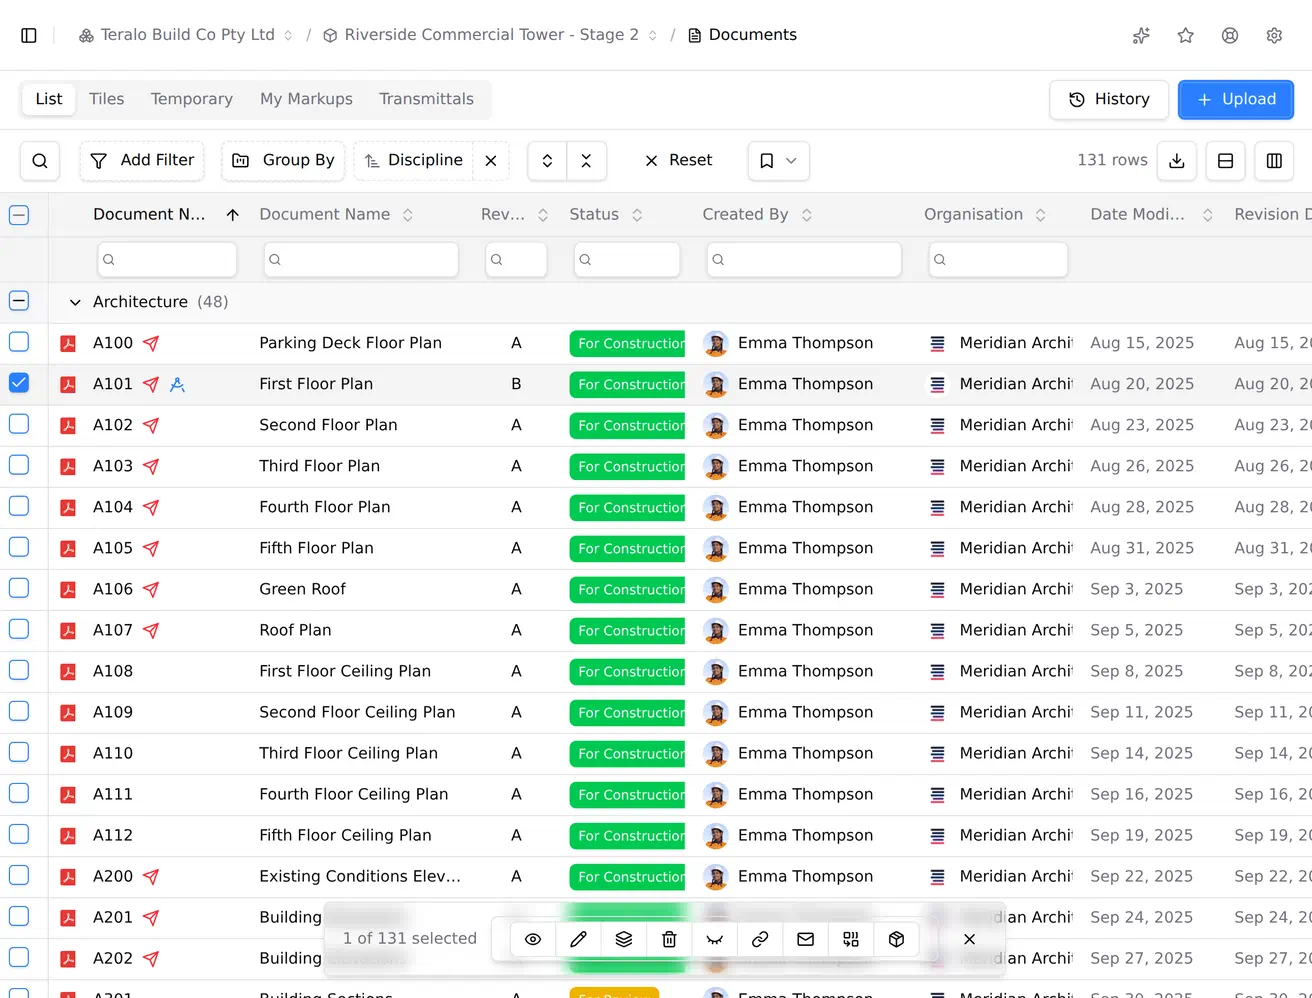
Task: Edit selected document with pencil icon
Action: tap(579, 939)
